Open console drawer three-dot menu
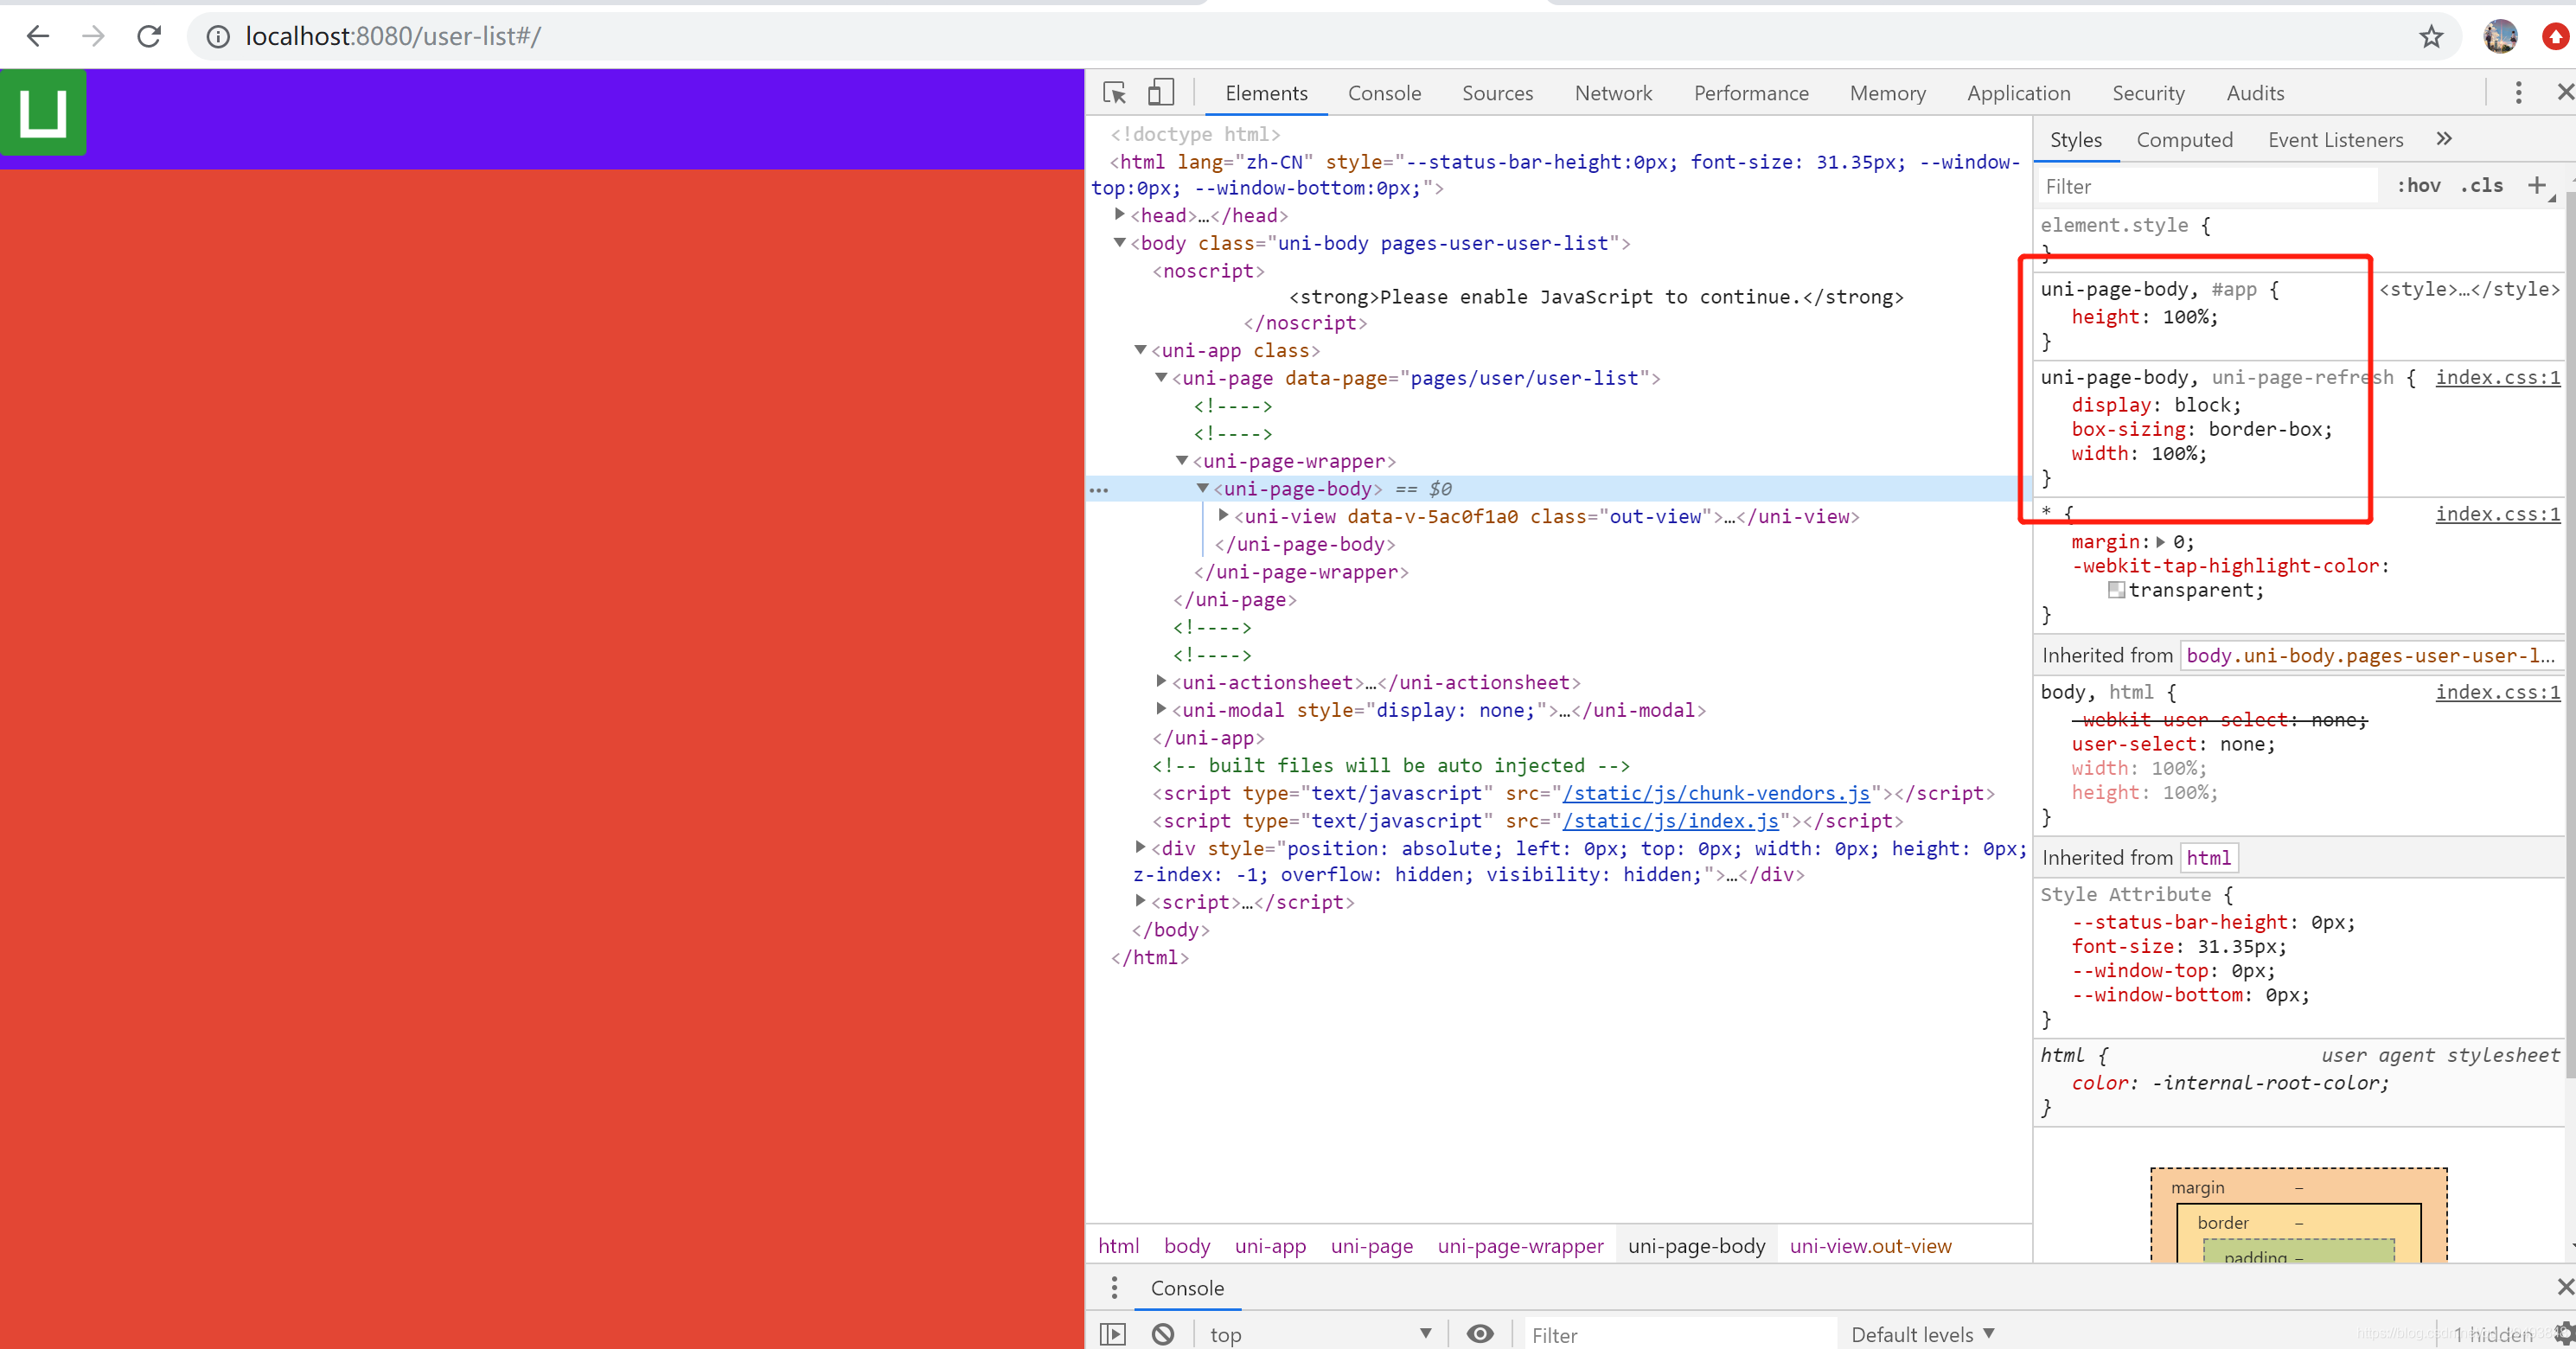Image resolution: width=2576 pixels, height=1349 pixels. (1114, 1288)
